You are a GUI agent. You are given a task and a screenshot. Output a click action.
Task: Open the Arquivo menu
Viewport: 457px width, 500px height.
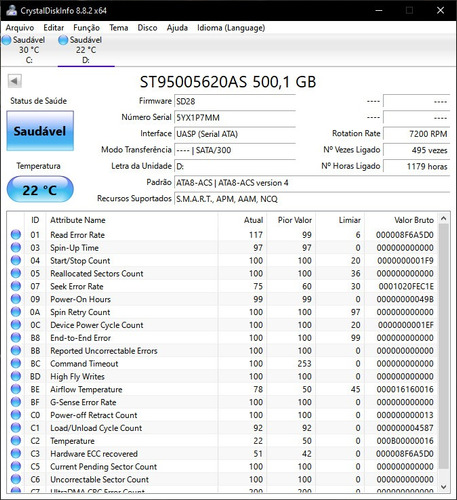20,28
